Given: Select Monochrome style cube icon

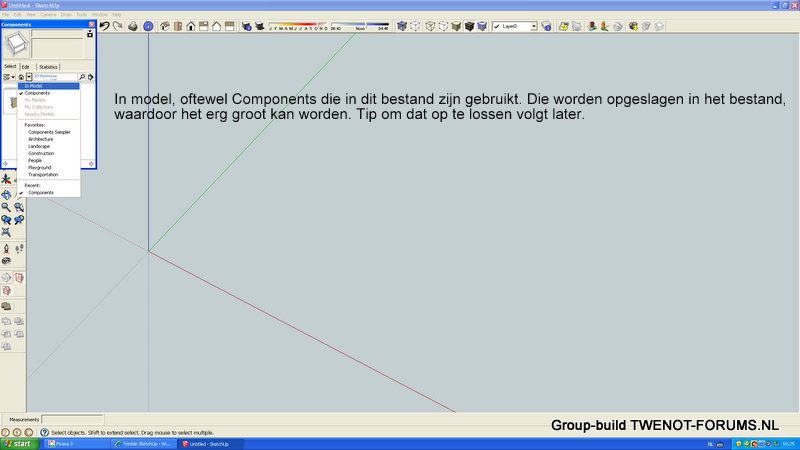Looking at the screenshot, I should tap(482, 26).
